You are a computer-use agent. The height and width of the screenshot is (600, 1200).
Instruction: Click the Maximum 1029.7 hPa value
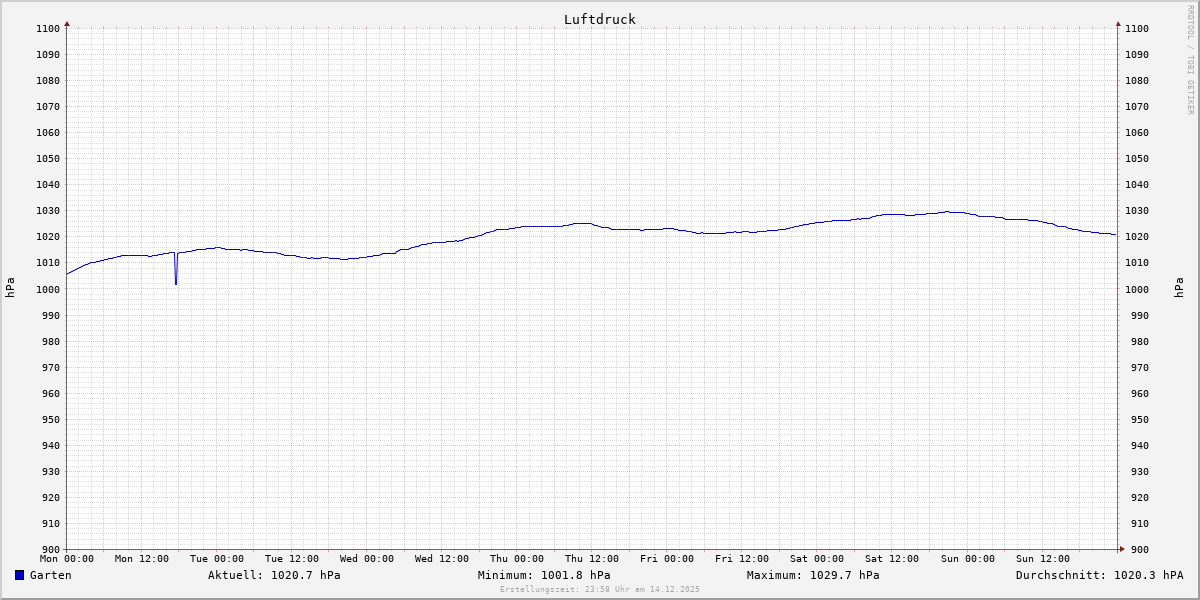coord(813,575)
